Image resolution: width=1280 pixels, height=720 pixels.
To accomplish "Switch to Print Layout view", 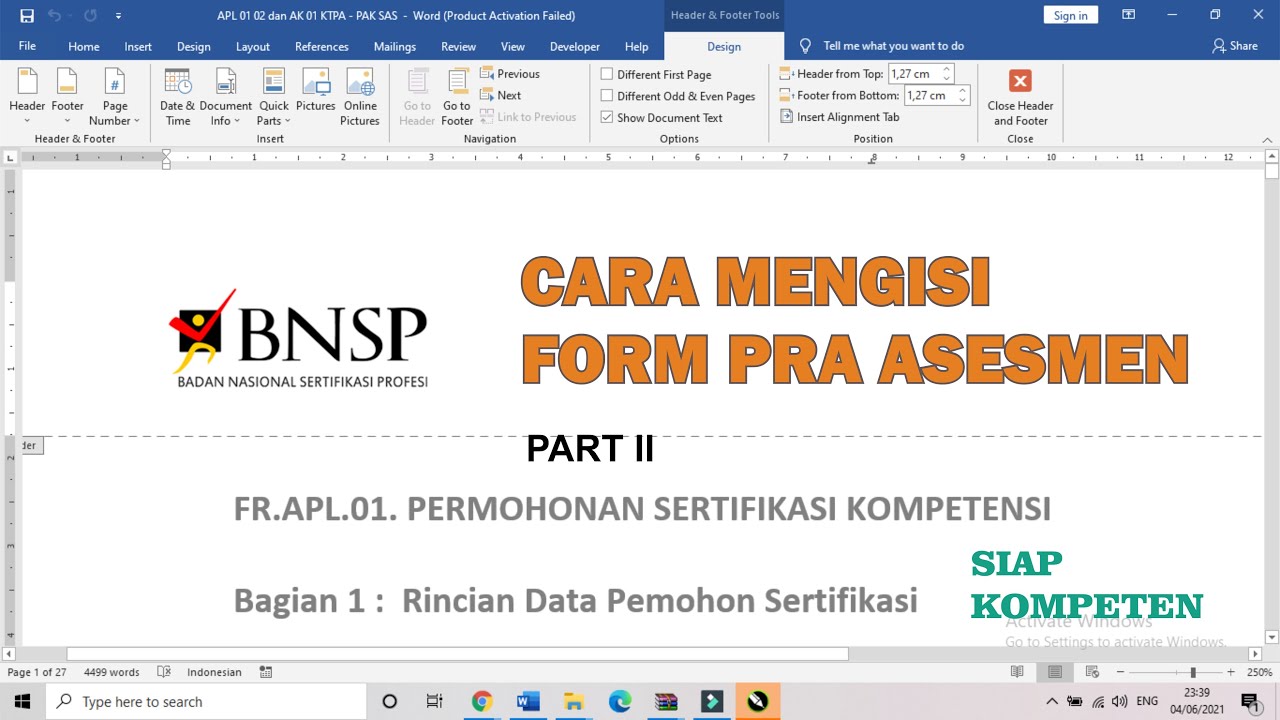I will pyautogui.click(x=1054, y=672).
